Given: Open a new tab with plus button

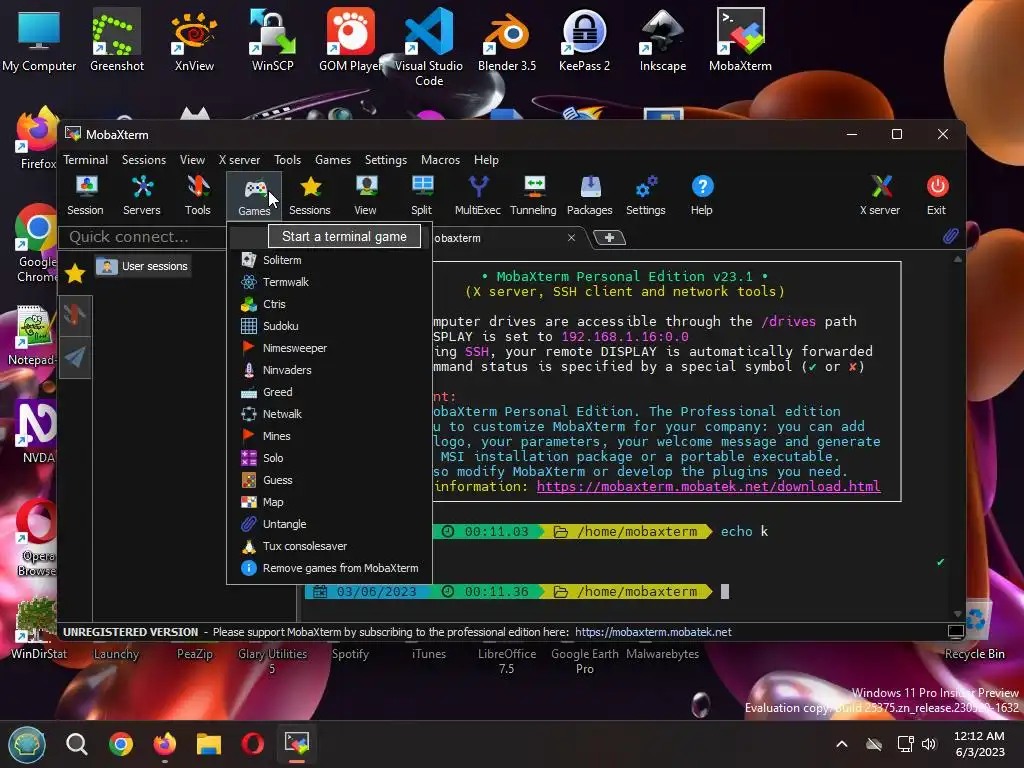Looking at the screenshot, I should pyautogui.click(x=609, y=238).
